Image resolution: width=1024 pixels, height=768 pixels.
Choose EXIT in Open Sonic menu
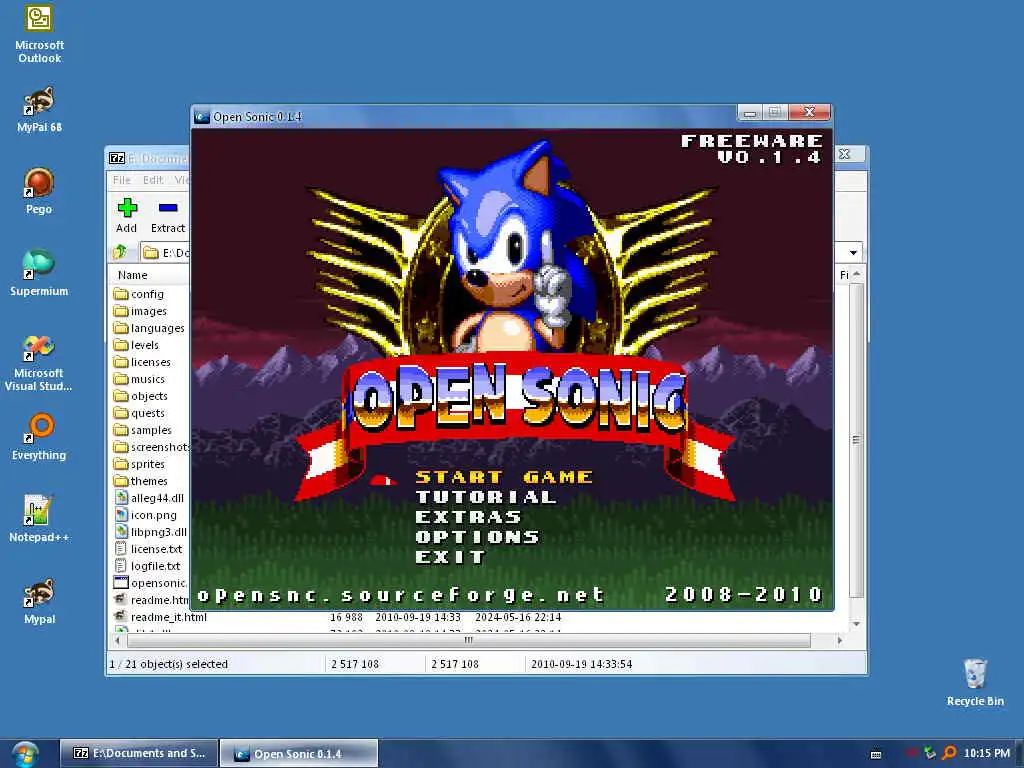tap(451, 557)
